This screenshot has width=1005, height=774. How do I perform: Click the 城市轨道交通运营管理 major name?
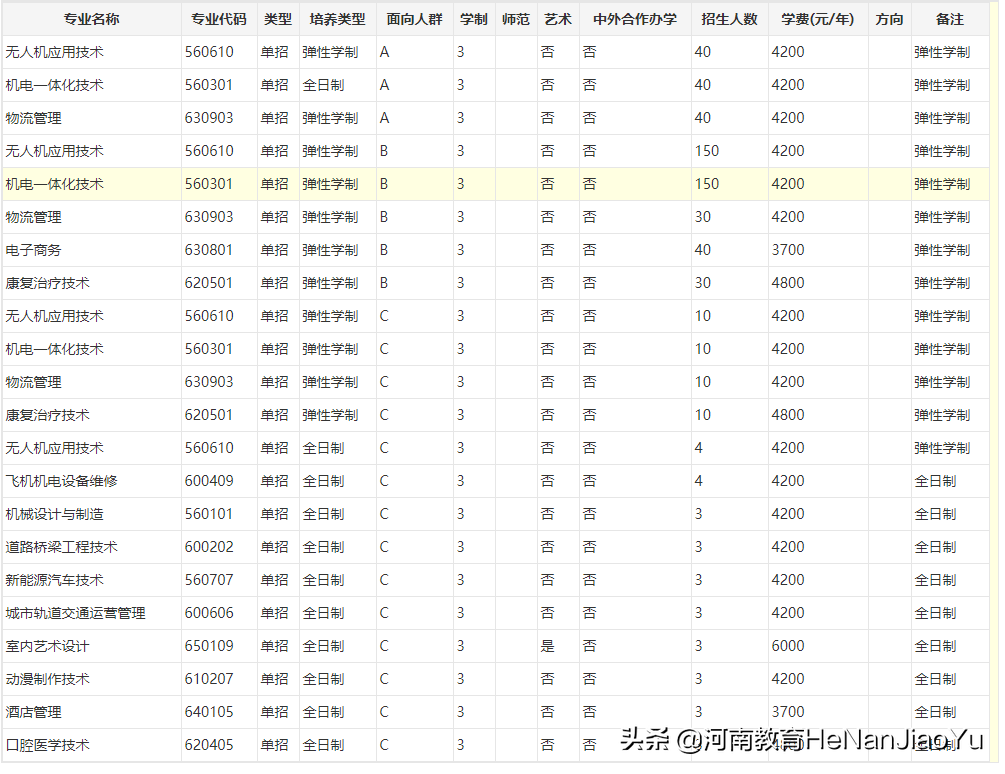(73, 613)
